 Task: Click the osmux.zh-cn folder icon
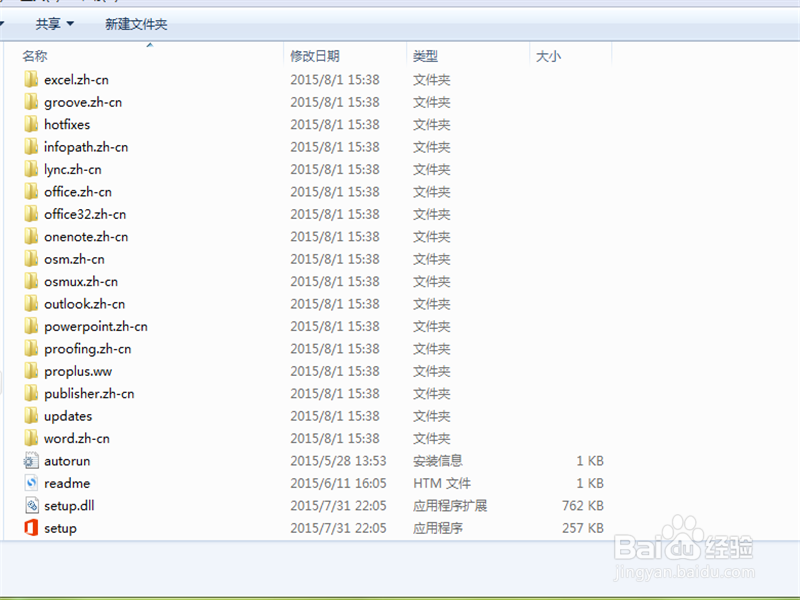point(31,281)
